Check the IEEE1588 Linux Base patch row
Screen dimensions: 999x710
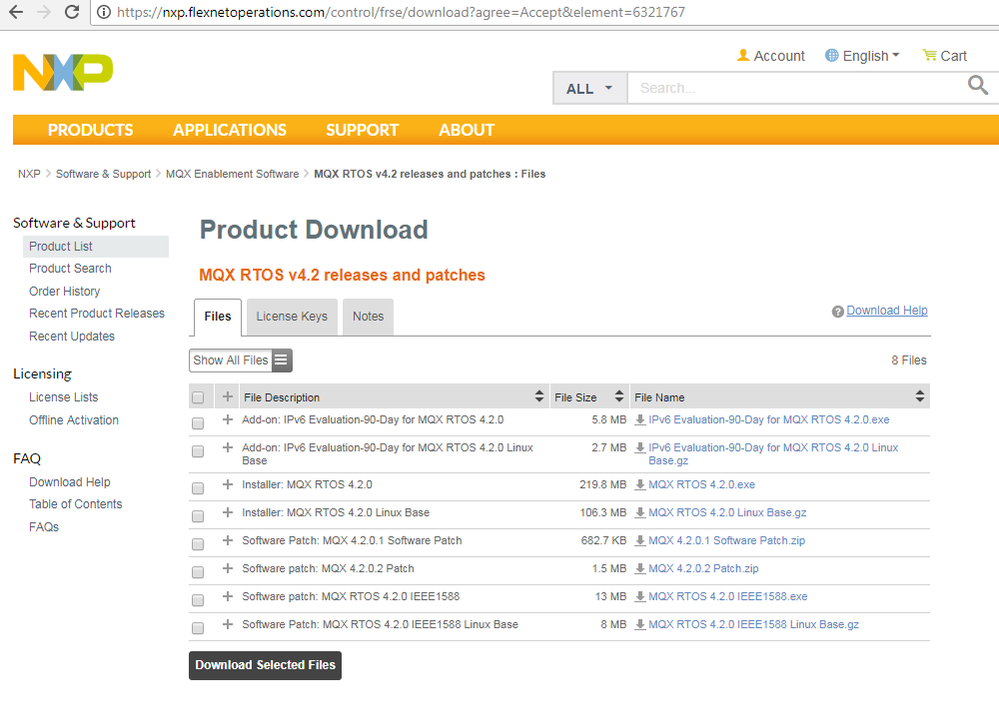198,628
